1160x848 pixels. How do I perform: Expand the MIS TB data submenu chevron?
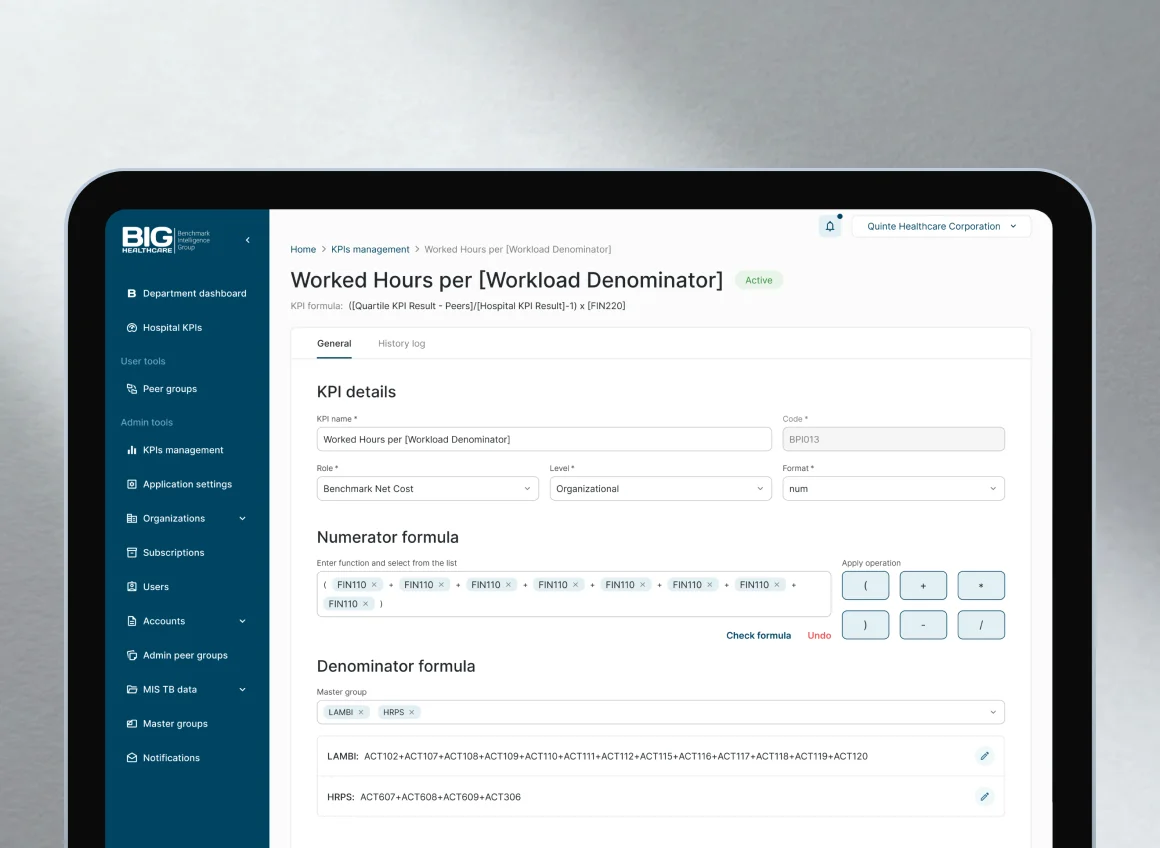(x=243, y=689)
